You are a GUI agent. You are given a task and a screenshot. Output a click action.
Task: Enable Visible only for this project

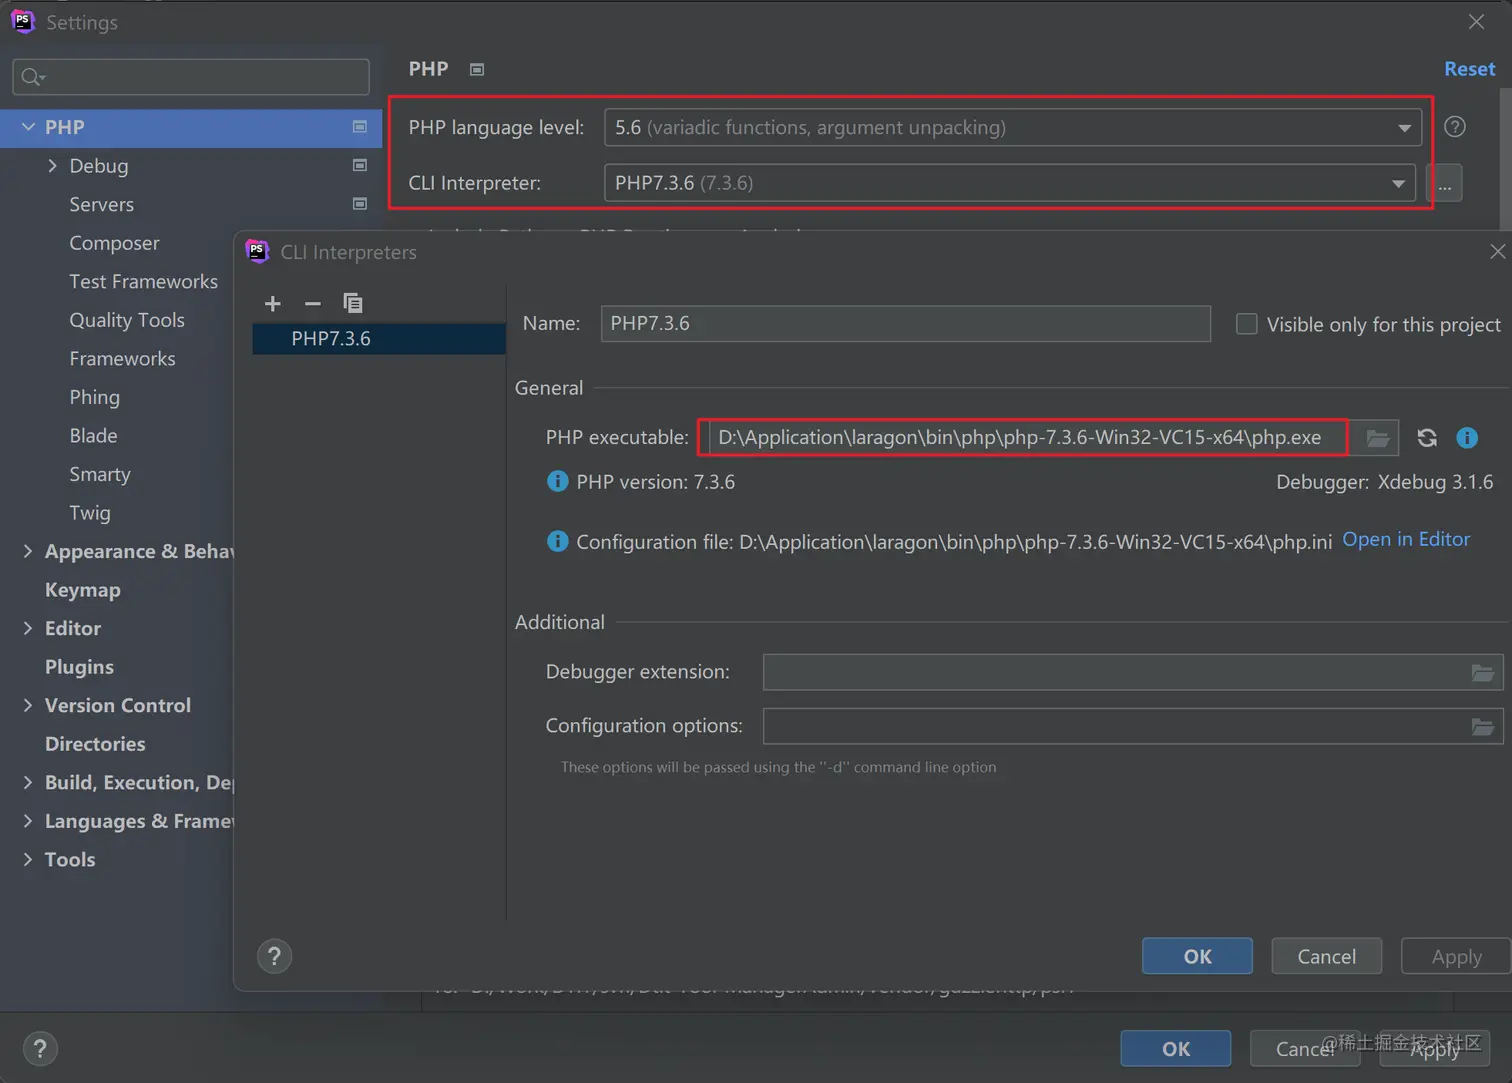(1246, 324)
